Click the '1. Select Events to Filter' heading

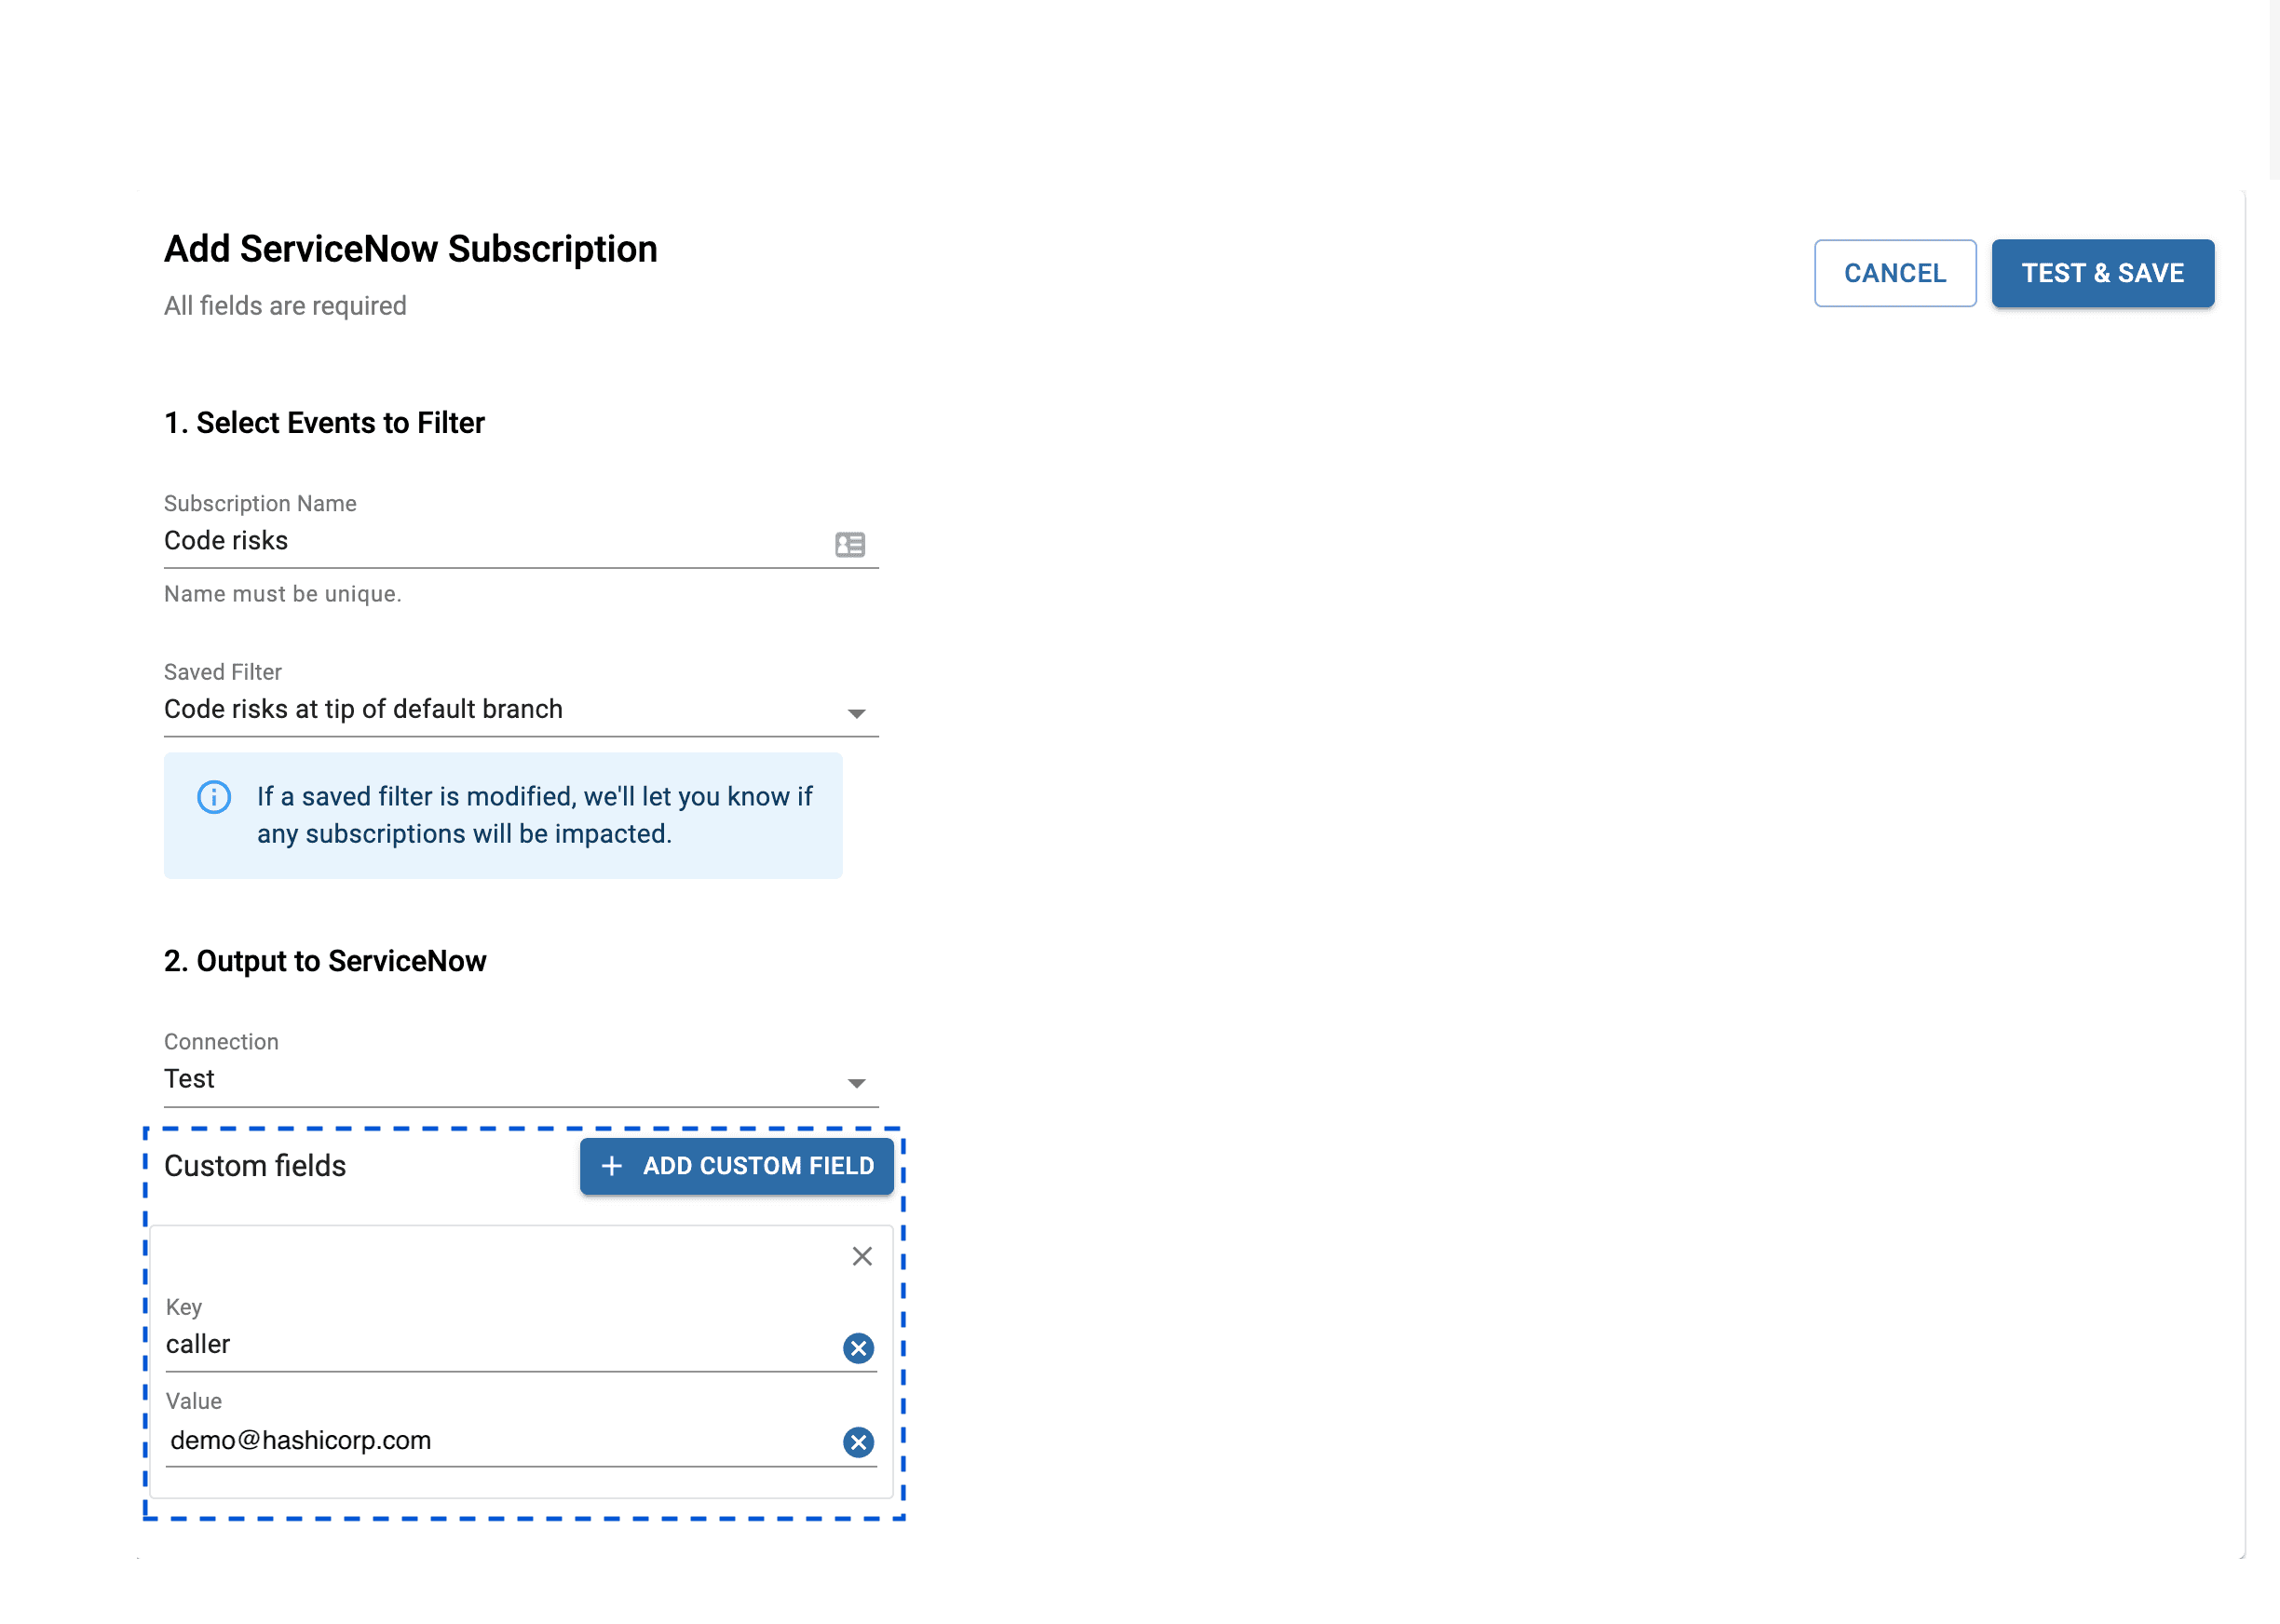[x=324, y=423]
